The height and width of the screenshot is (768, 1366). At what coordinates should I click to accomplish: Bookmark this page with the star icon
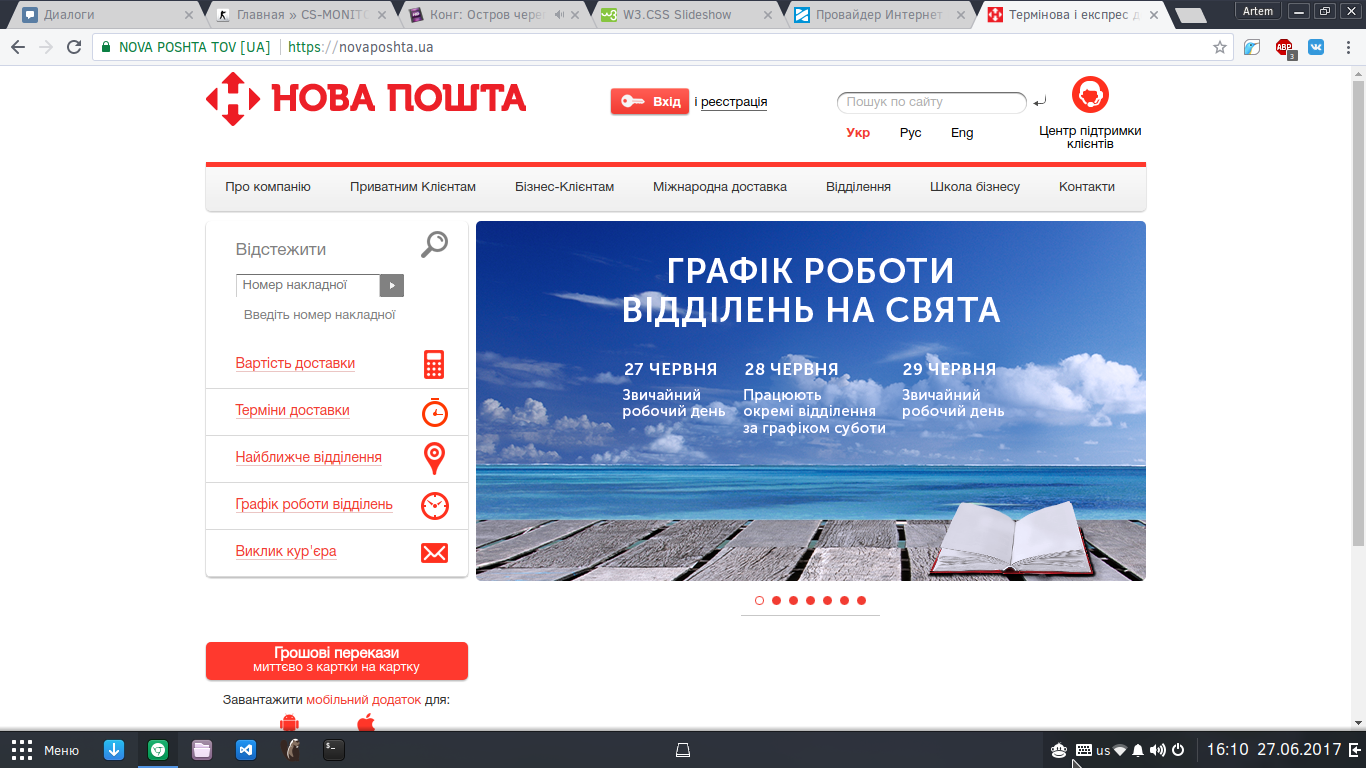[x=1220, y=47]
